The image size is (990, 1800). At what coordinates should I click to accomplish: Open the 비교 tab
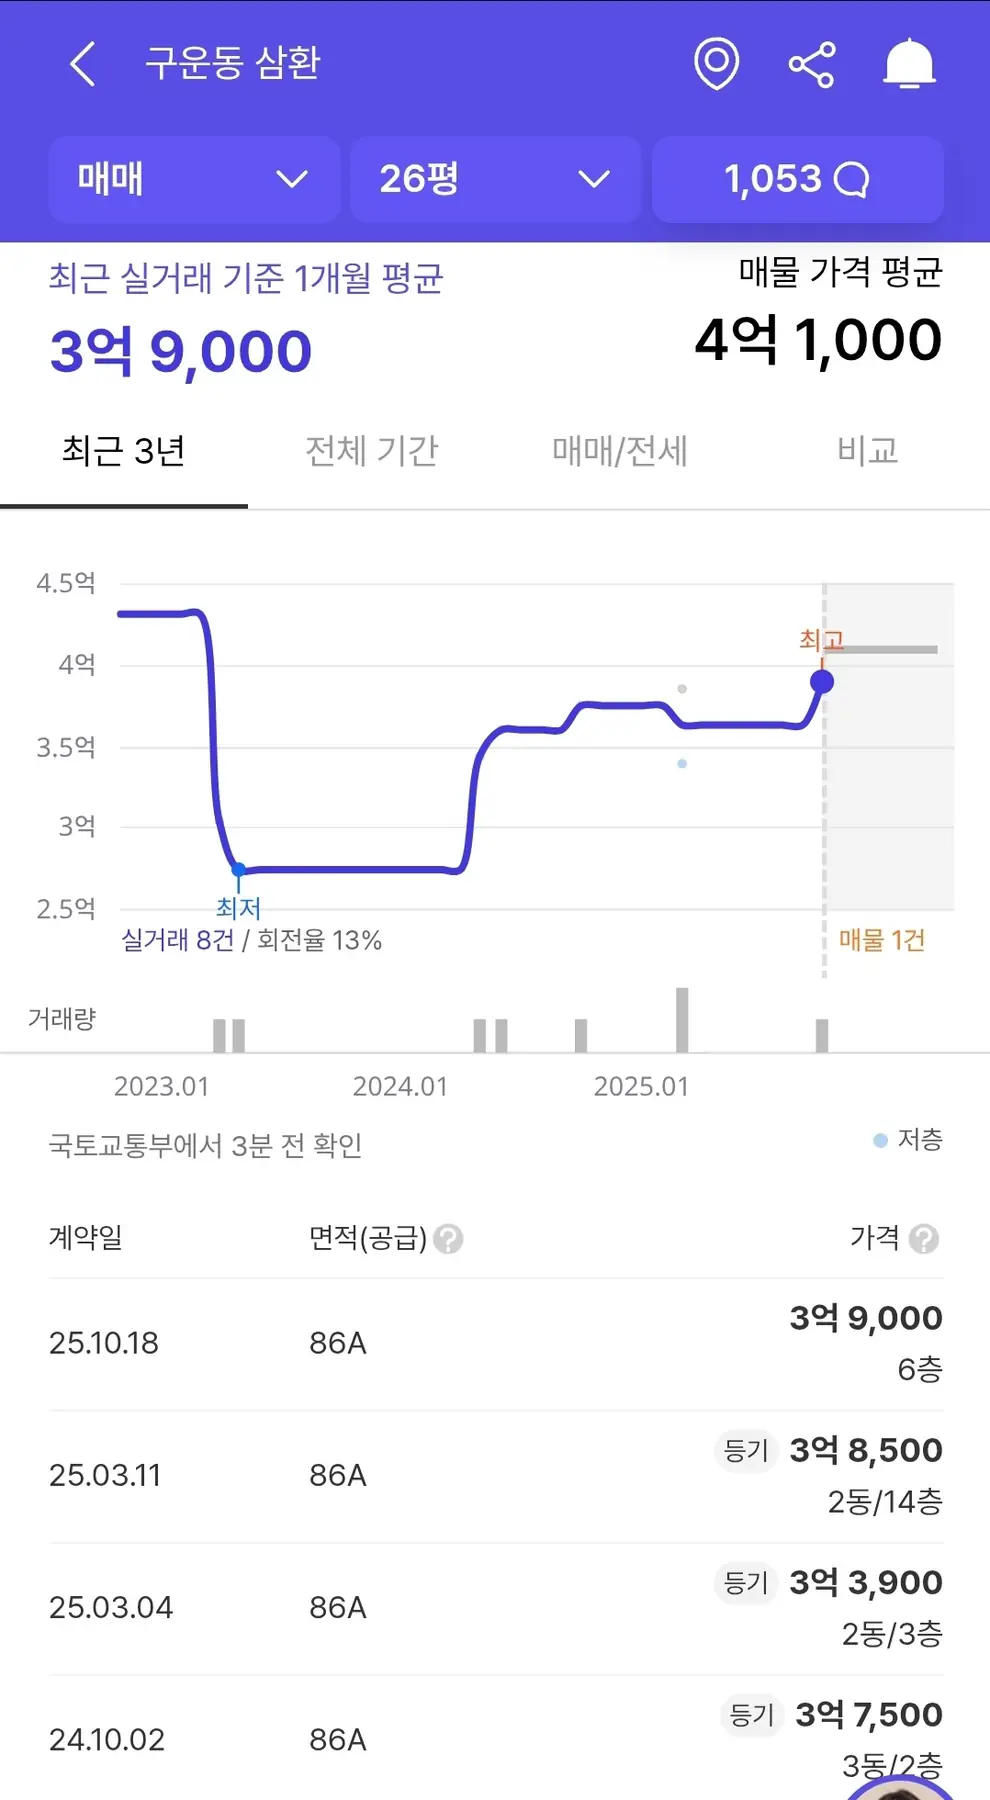click(x=867, y=451)
